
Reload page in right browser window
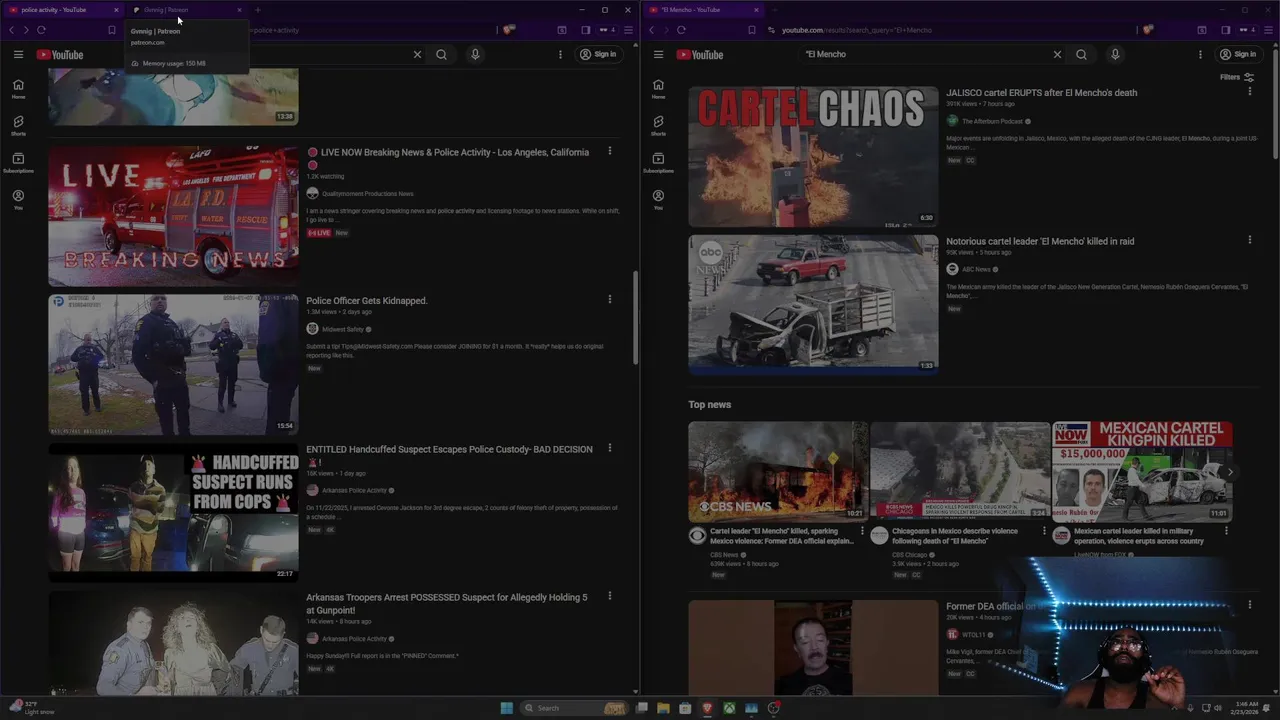pyautogui.click(x=681, y=30)
